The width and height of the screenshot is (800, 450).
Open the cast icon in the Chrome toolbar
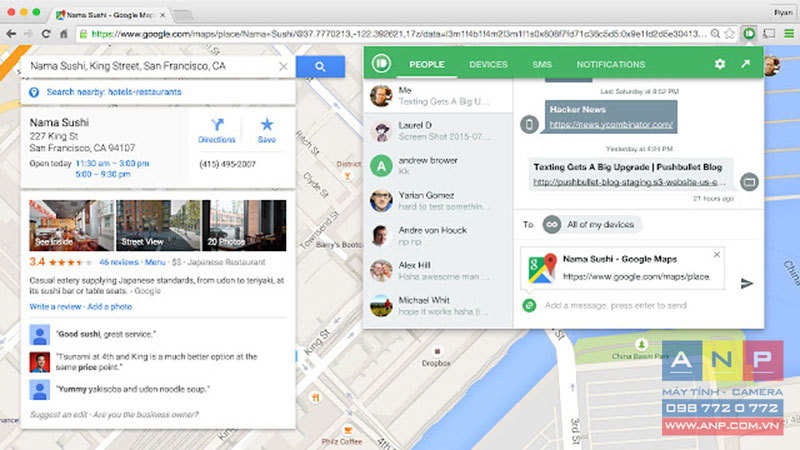click(769, 34)
